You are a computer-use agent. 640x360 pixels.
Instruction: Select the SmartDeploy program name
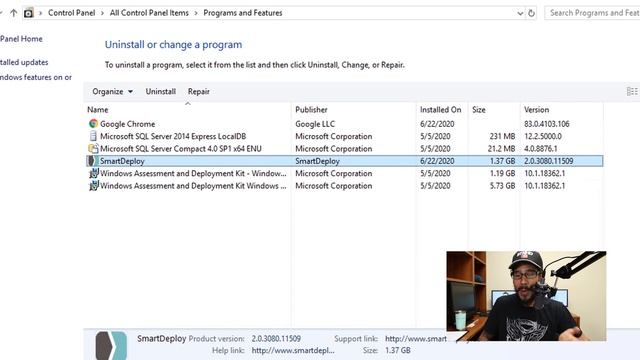(122, 161)
